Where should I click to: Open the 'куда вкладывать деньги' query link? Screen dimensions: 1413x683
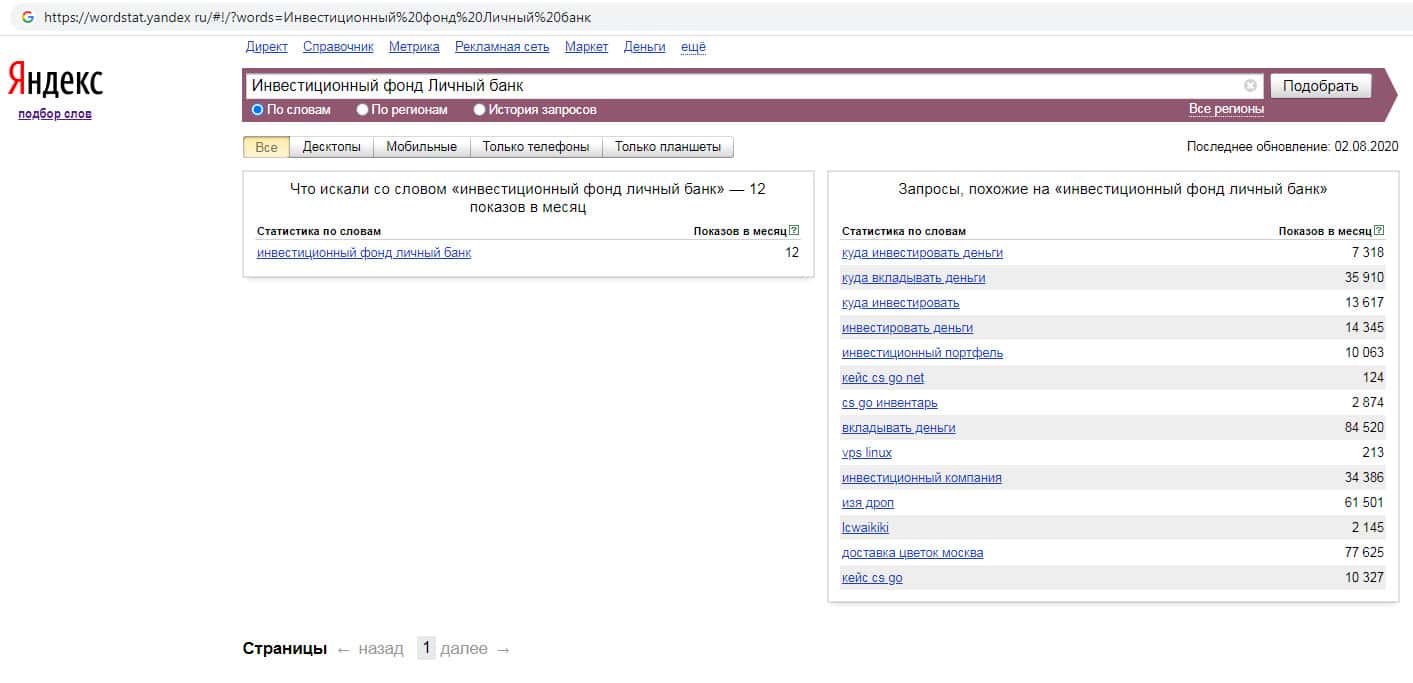[913, 278]
